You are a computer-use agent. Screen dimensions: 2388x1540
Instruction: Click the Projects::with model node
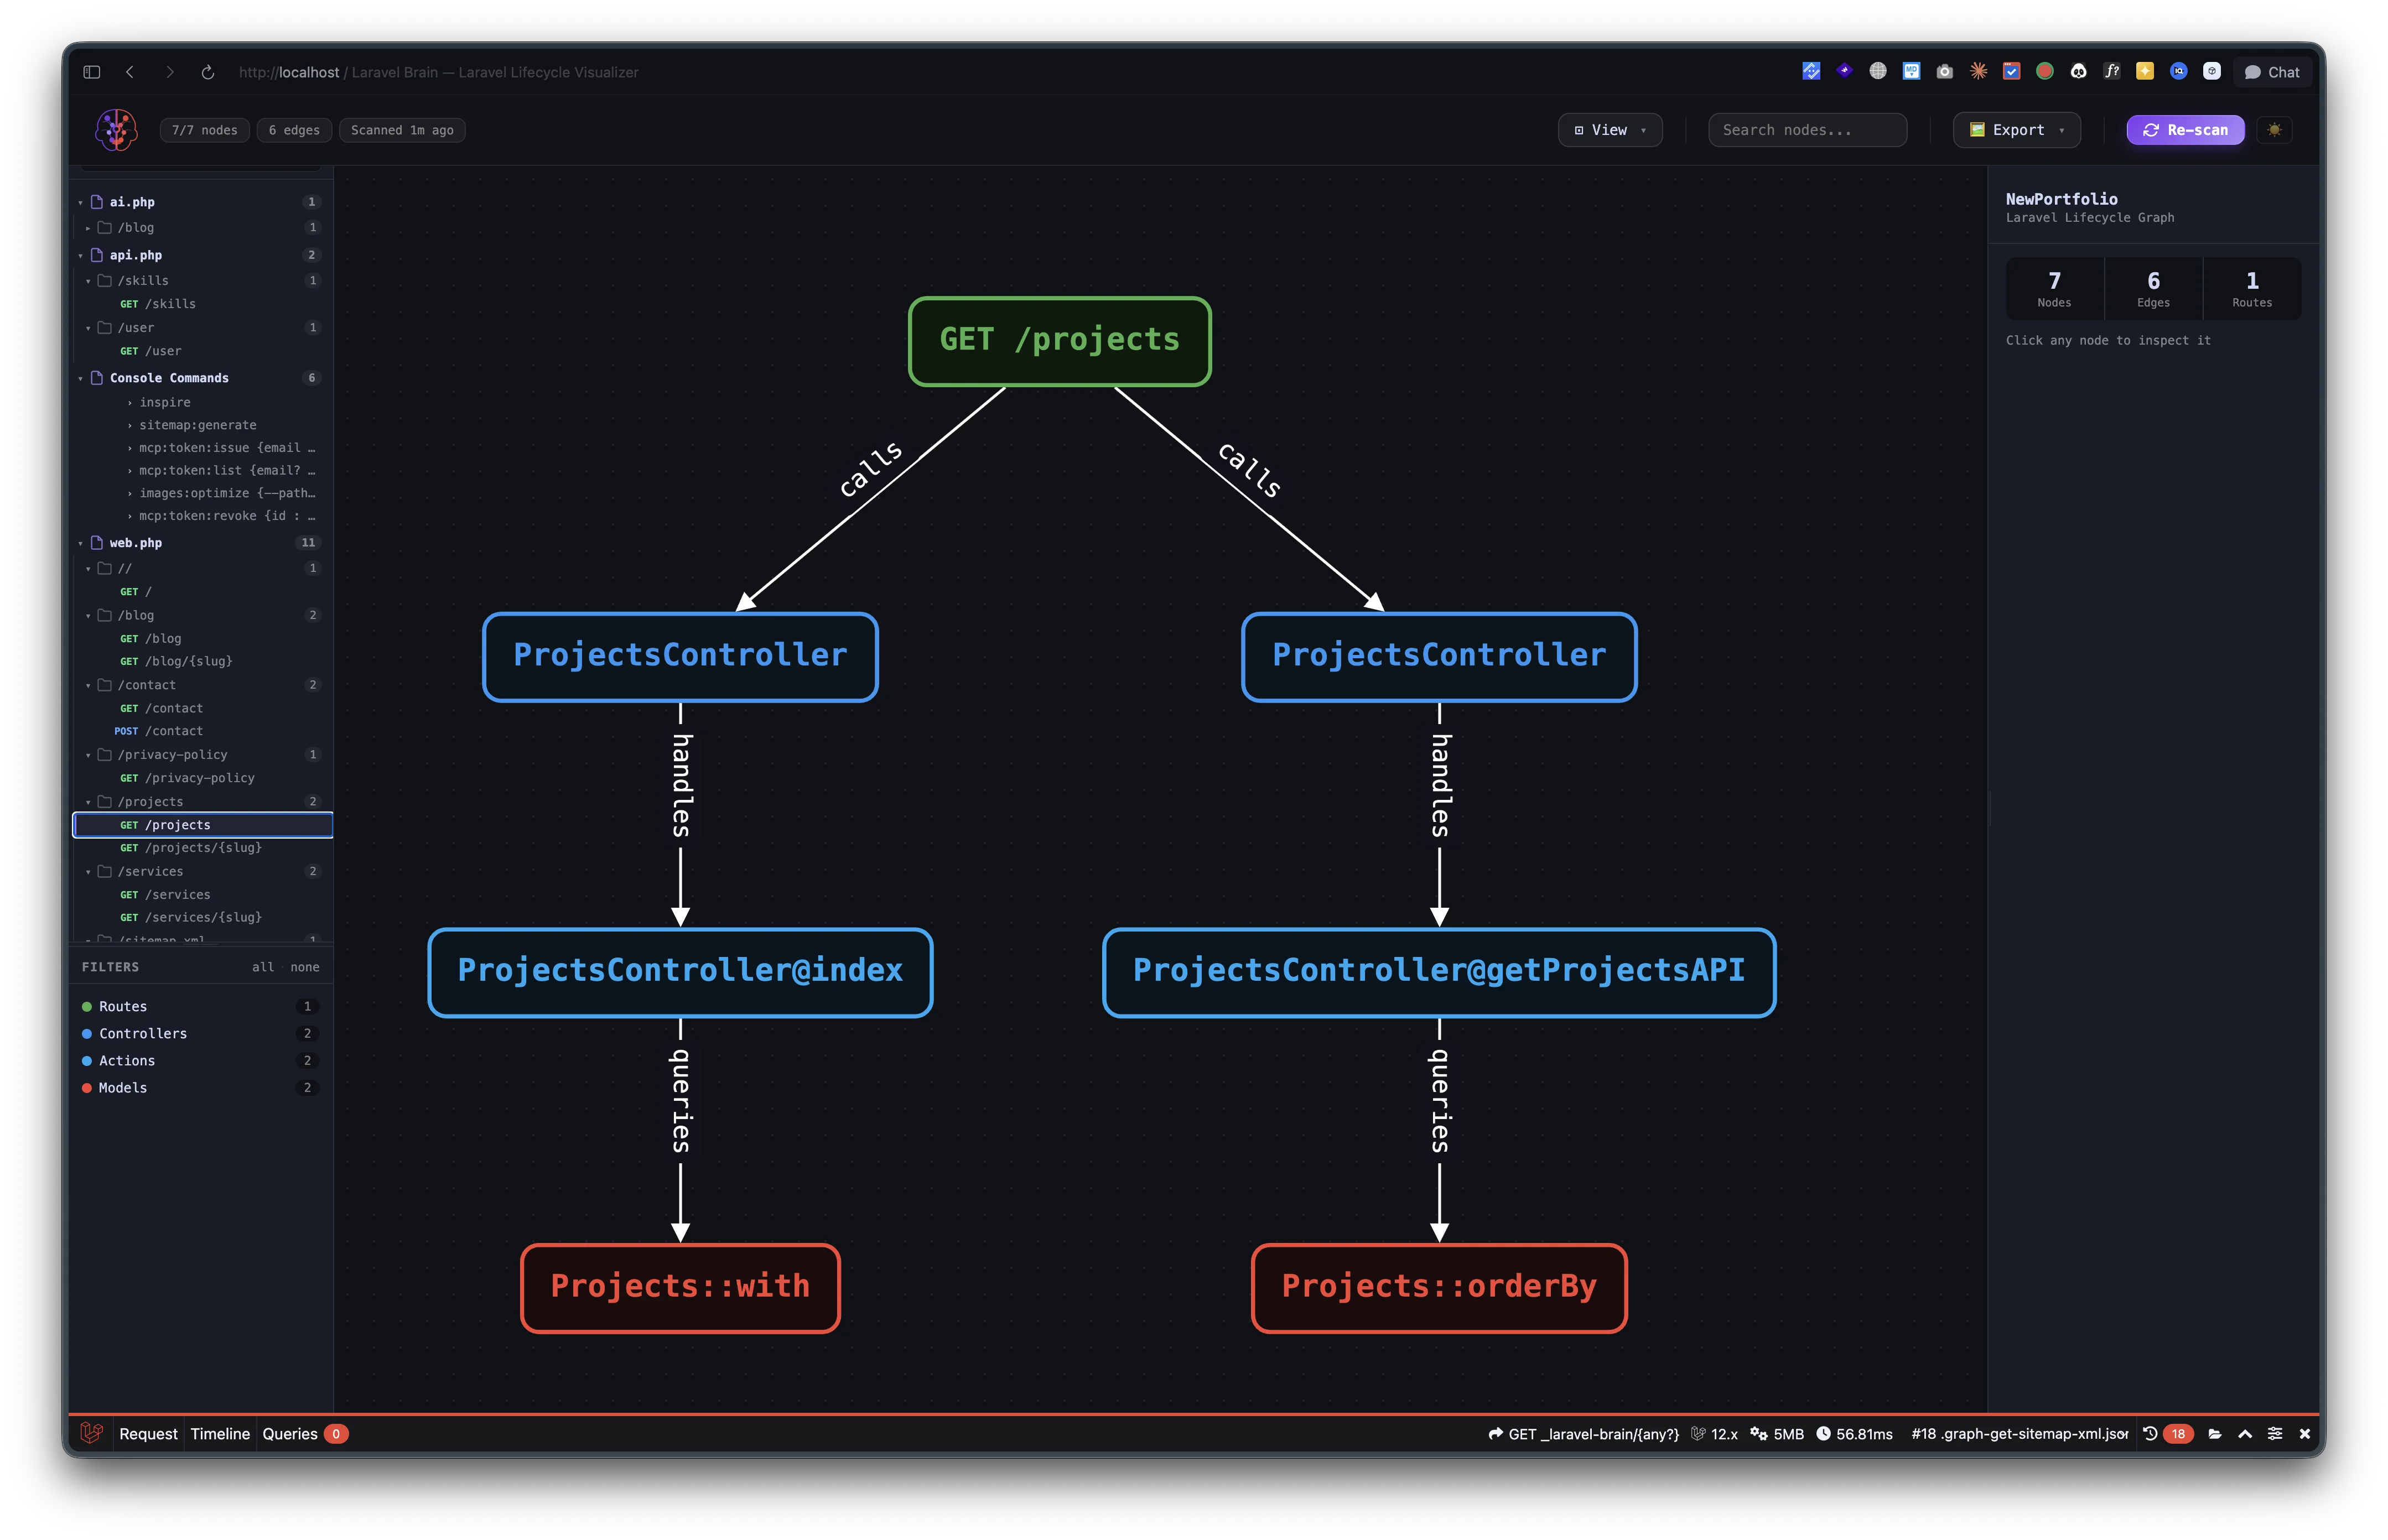[x=680, y=1288]
